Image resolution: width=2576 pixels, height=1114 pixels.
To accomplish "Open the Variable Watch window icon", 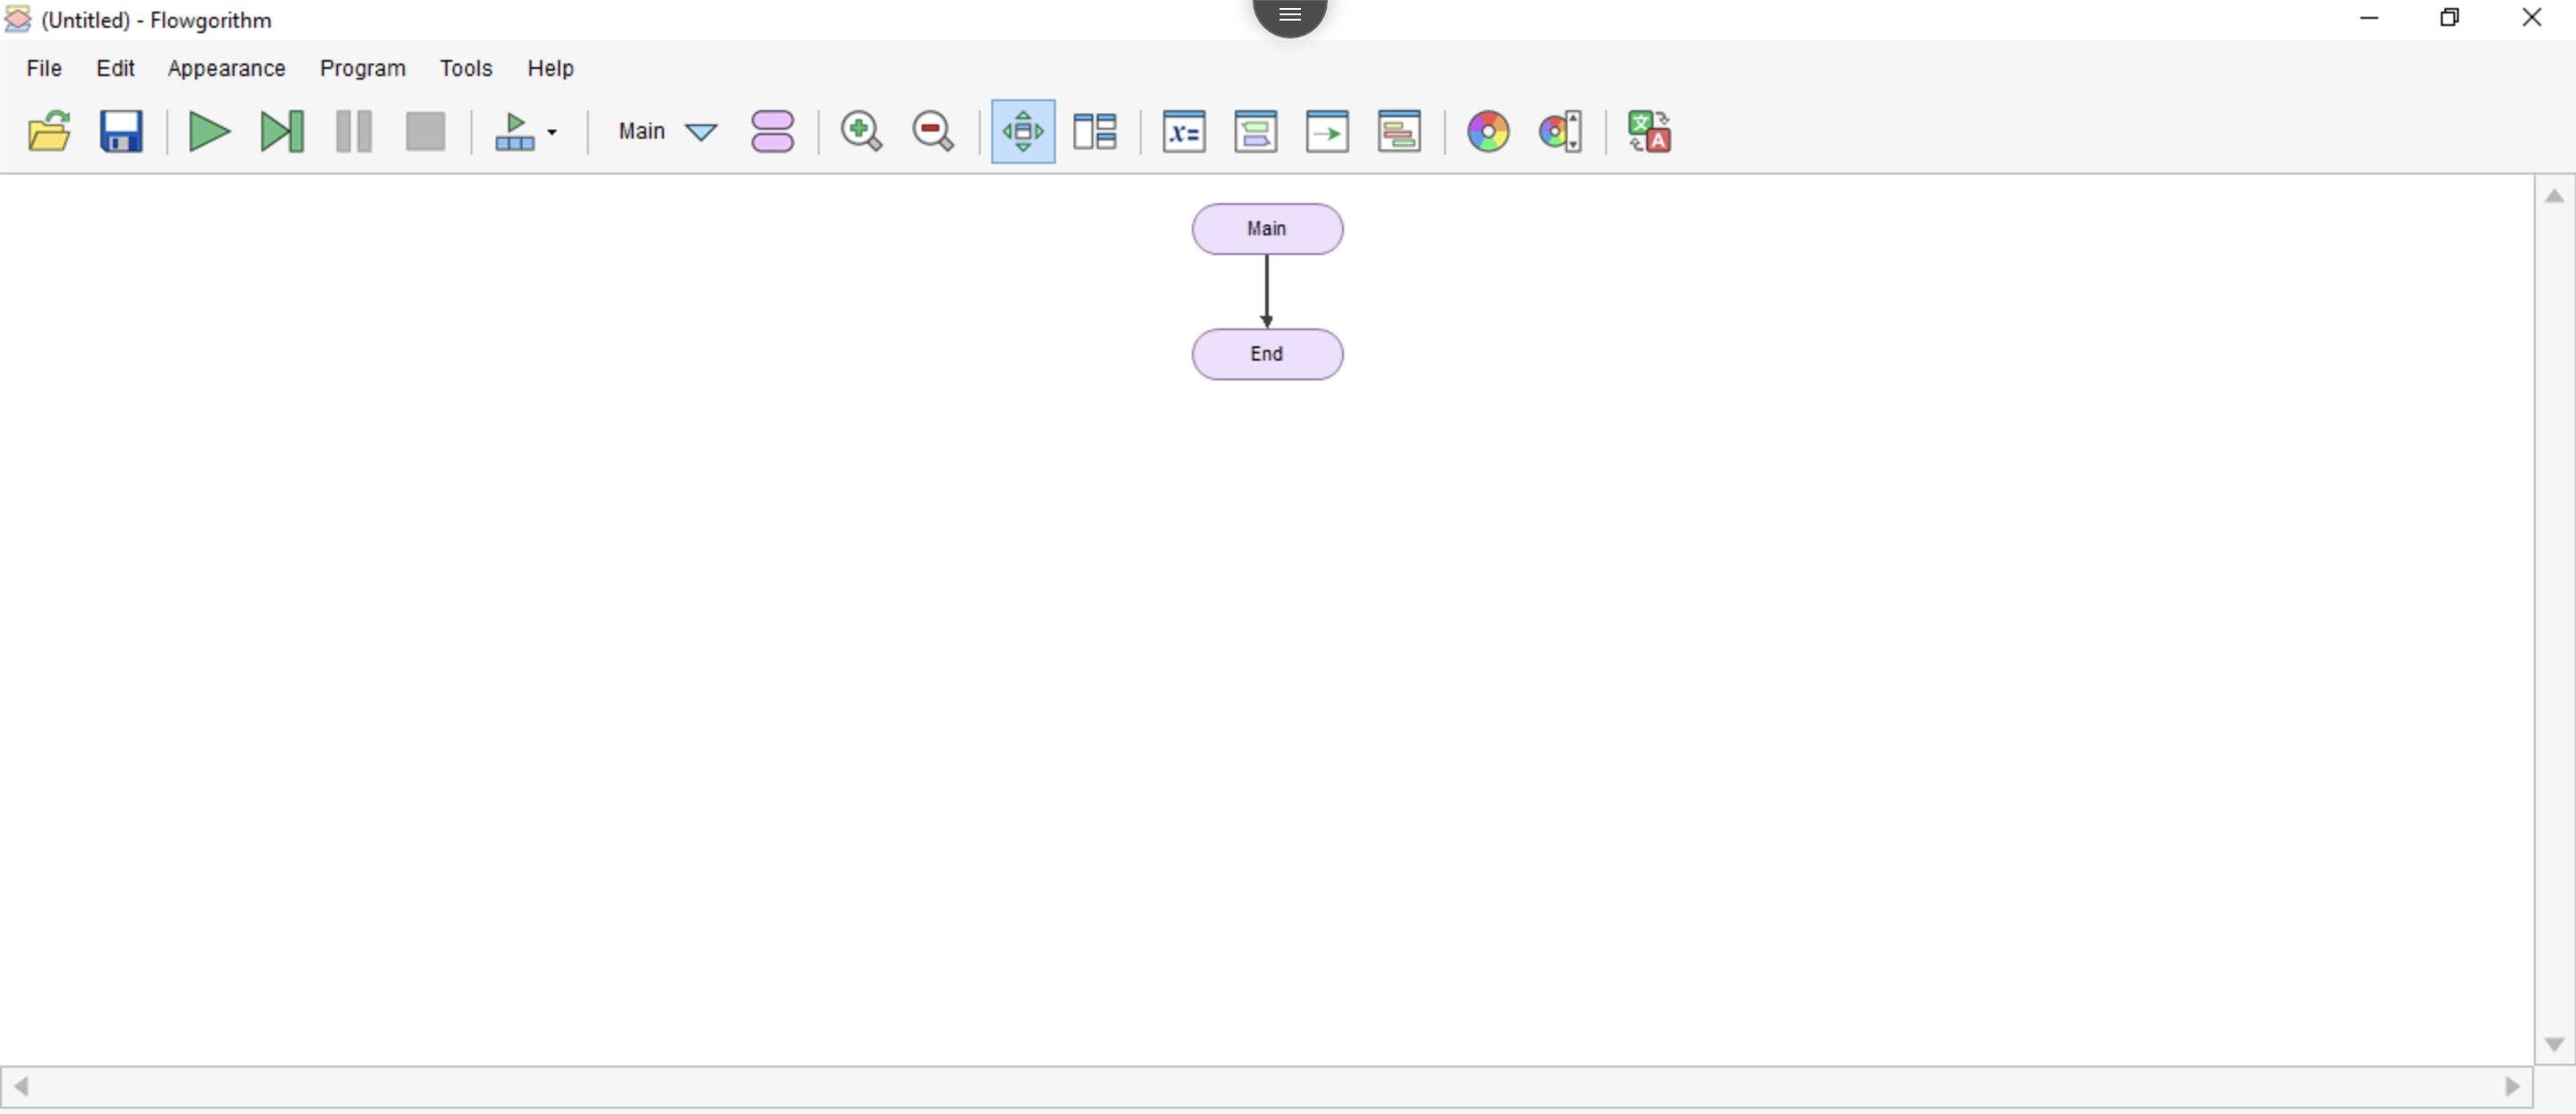I will coord(1184,131).
